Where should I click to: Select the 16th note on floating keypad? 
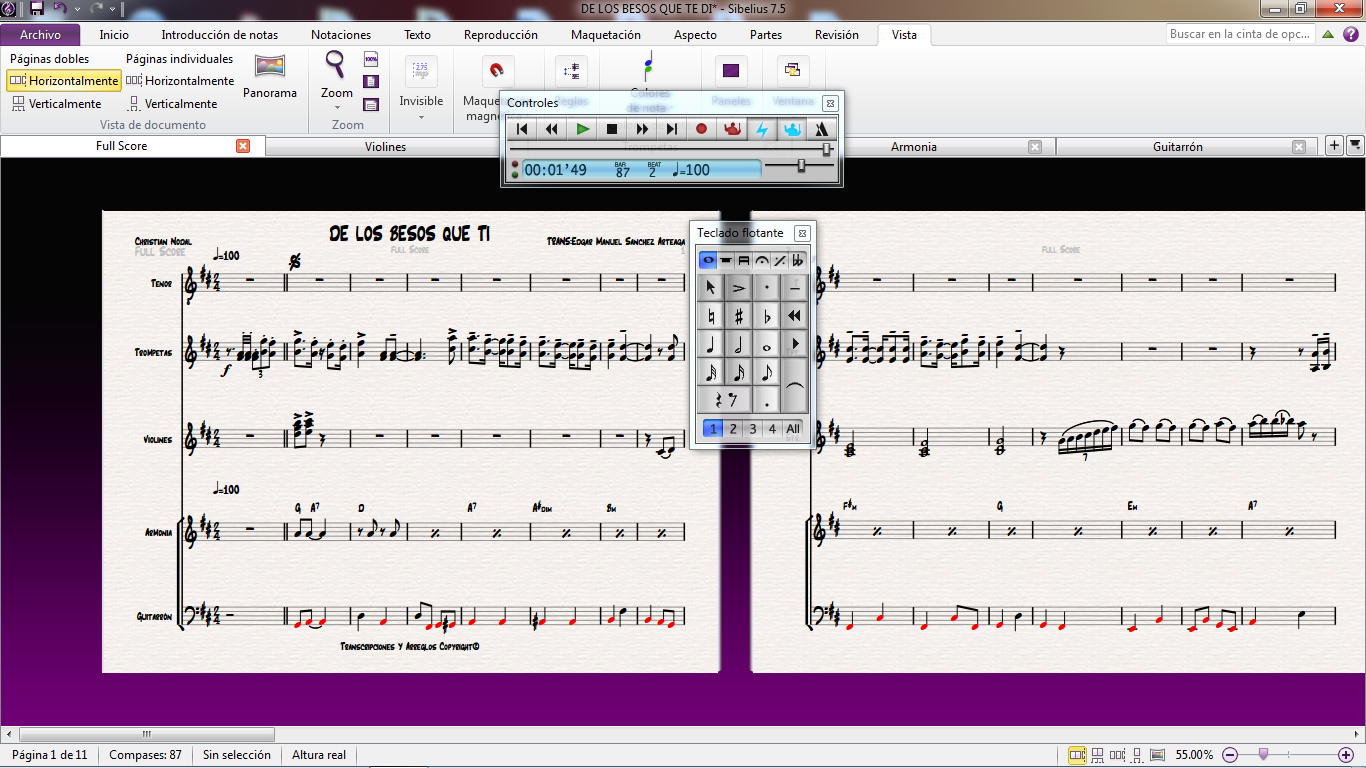pyautogui.click(x=738, y=374)
